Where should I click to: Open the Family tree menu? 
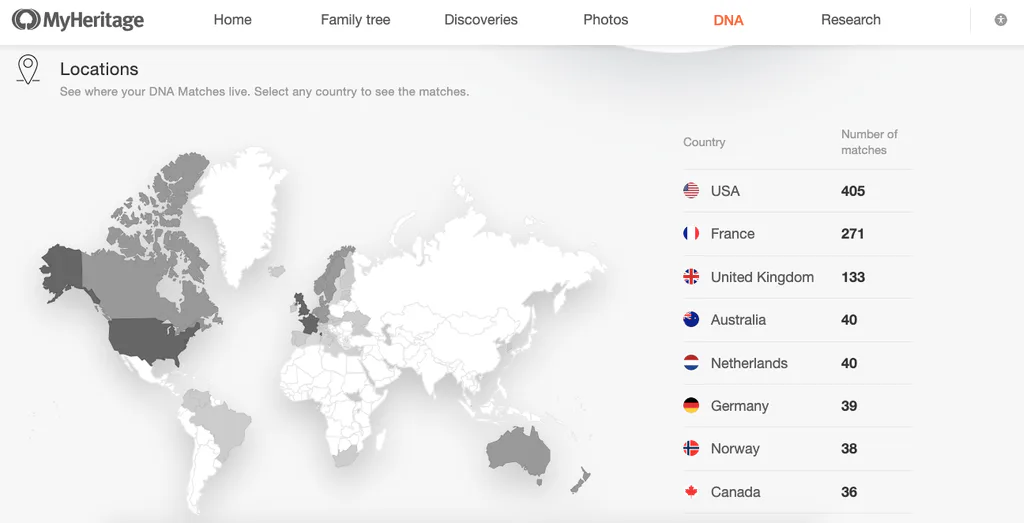click(x=355, y=20)
